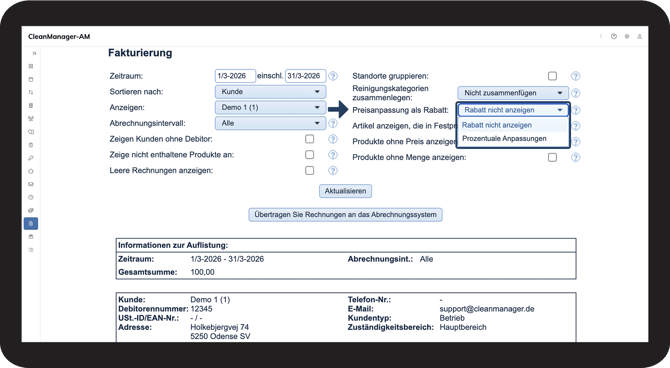
Task: Show help for Standorte gruppieren
Action: (576, 76)
